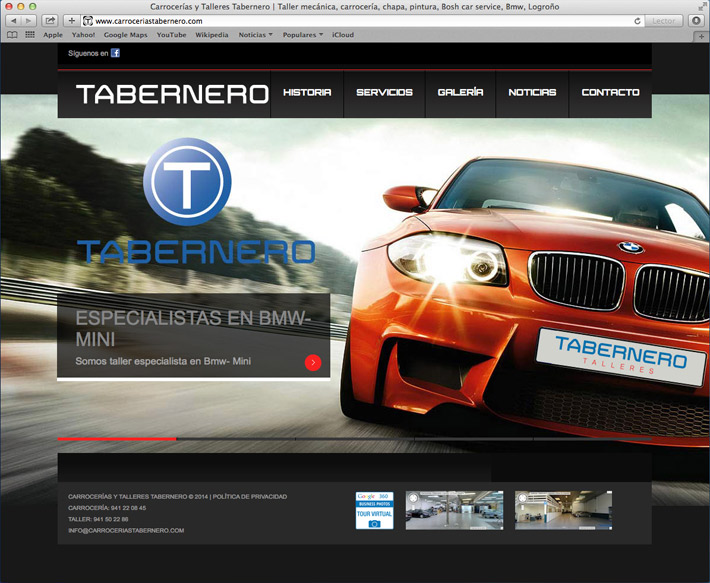Image resolution: width=710 pixels, height=583 pixels.
Task: Open the reading list book icon
Action: [12, 35]
